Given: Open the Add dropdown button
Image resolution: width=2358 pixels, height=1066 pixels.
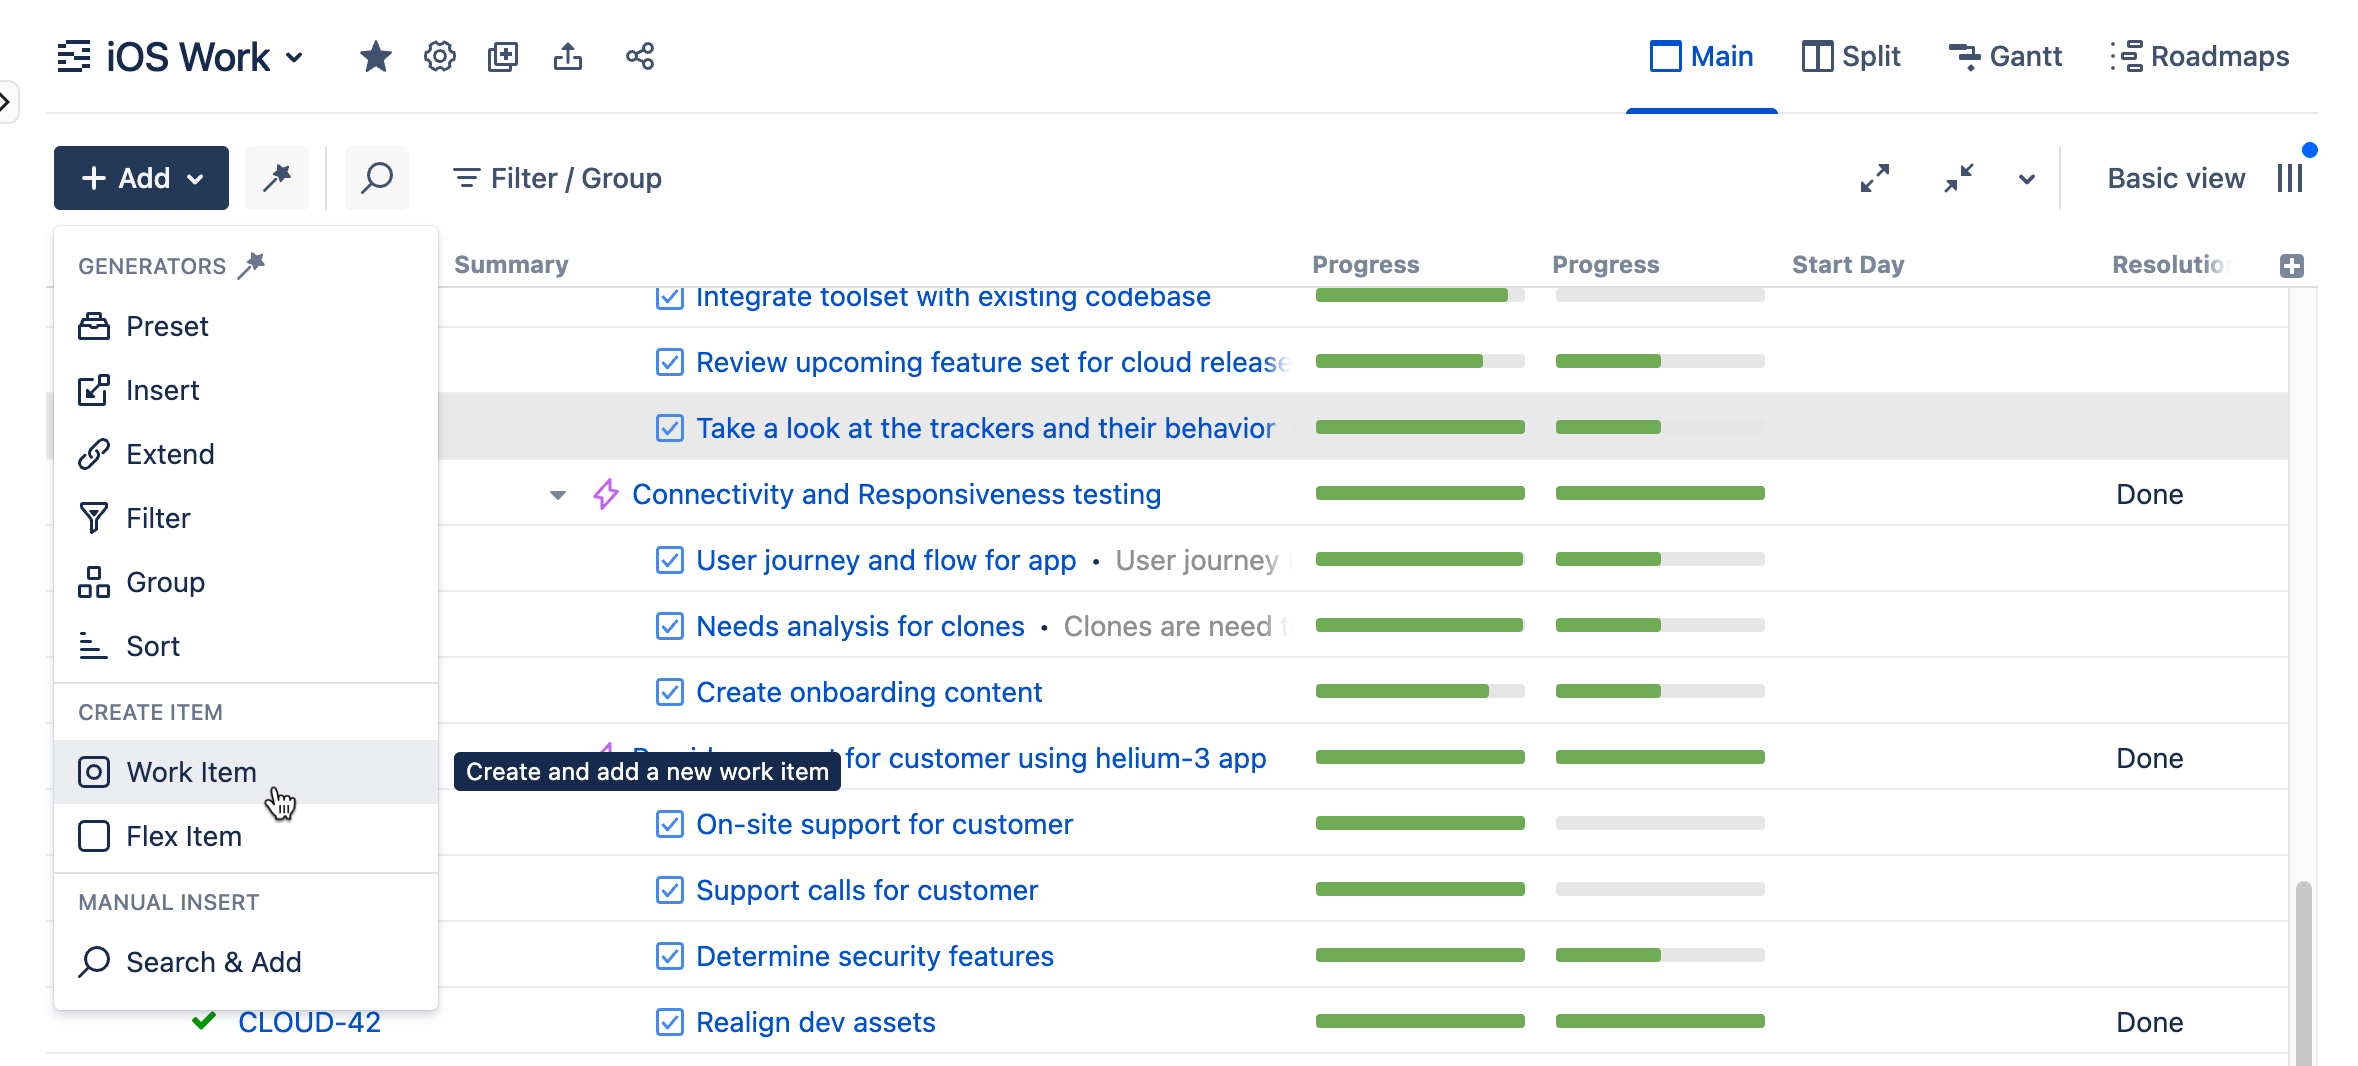Looking at the screenshot, I should 141,178.
